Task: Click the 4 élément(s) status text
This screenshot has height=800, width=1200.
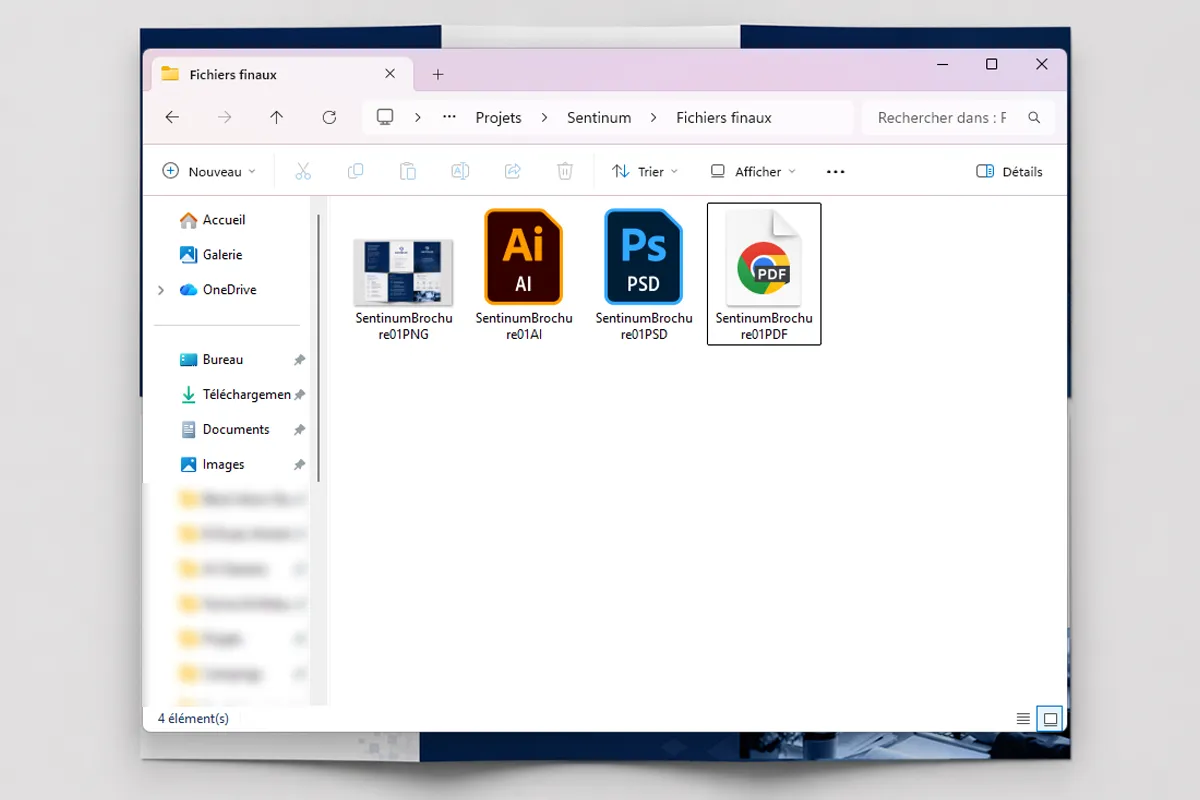Action: (x=193, y=718)
